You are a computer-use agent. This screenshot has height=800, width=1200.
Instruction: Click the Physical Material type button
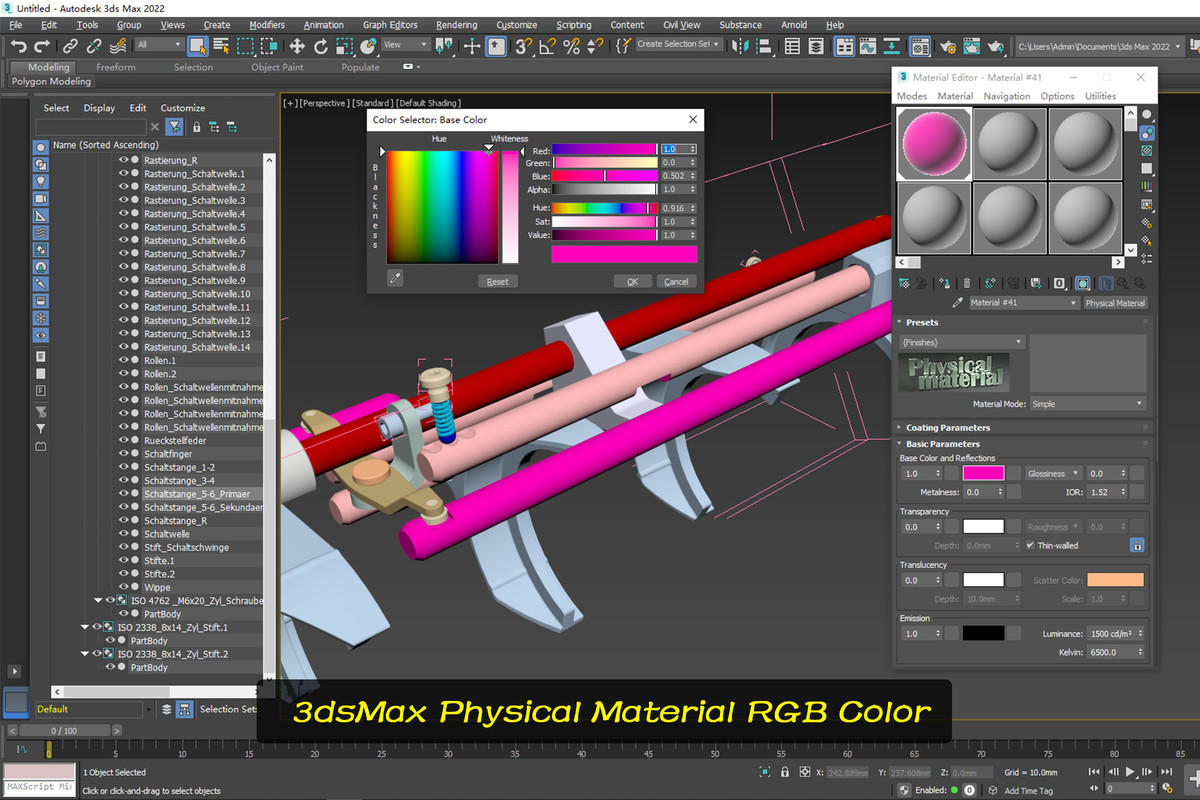coord(1115,303)
